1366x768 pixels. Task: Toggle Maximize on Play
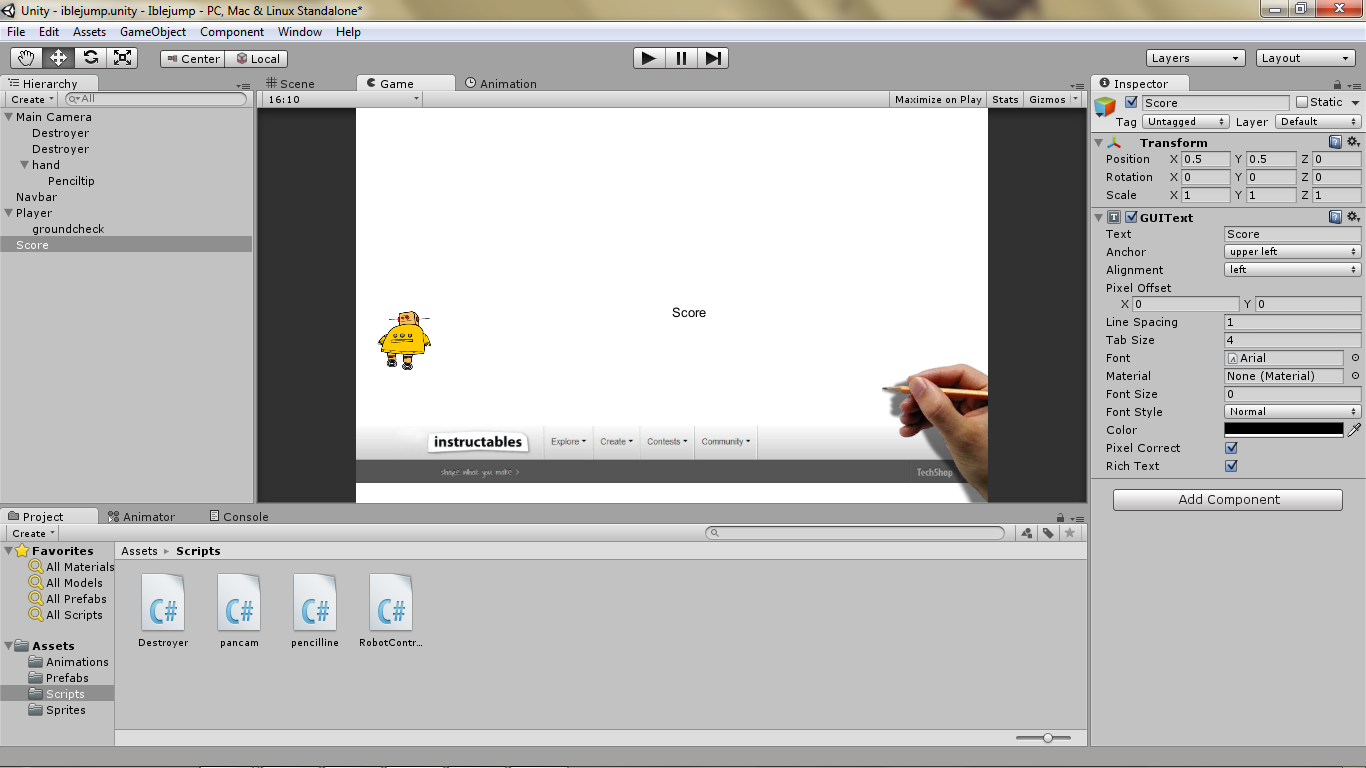938,99
